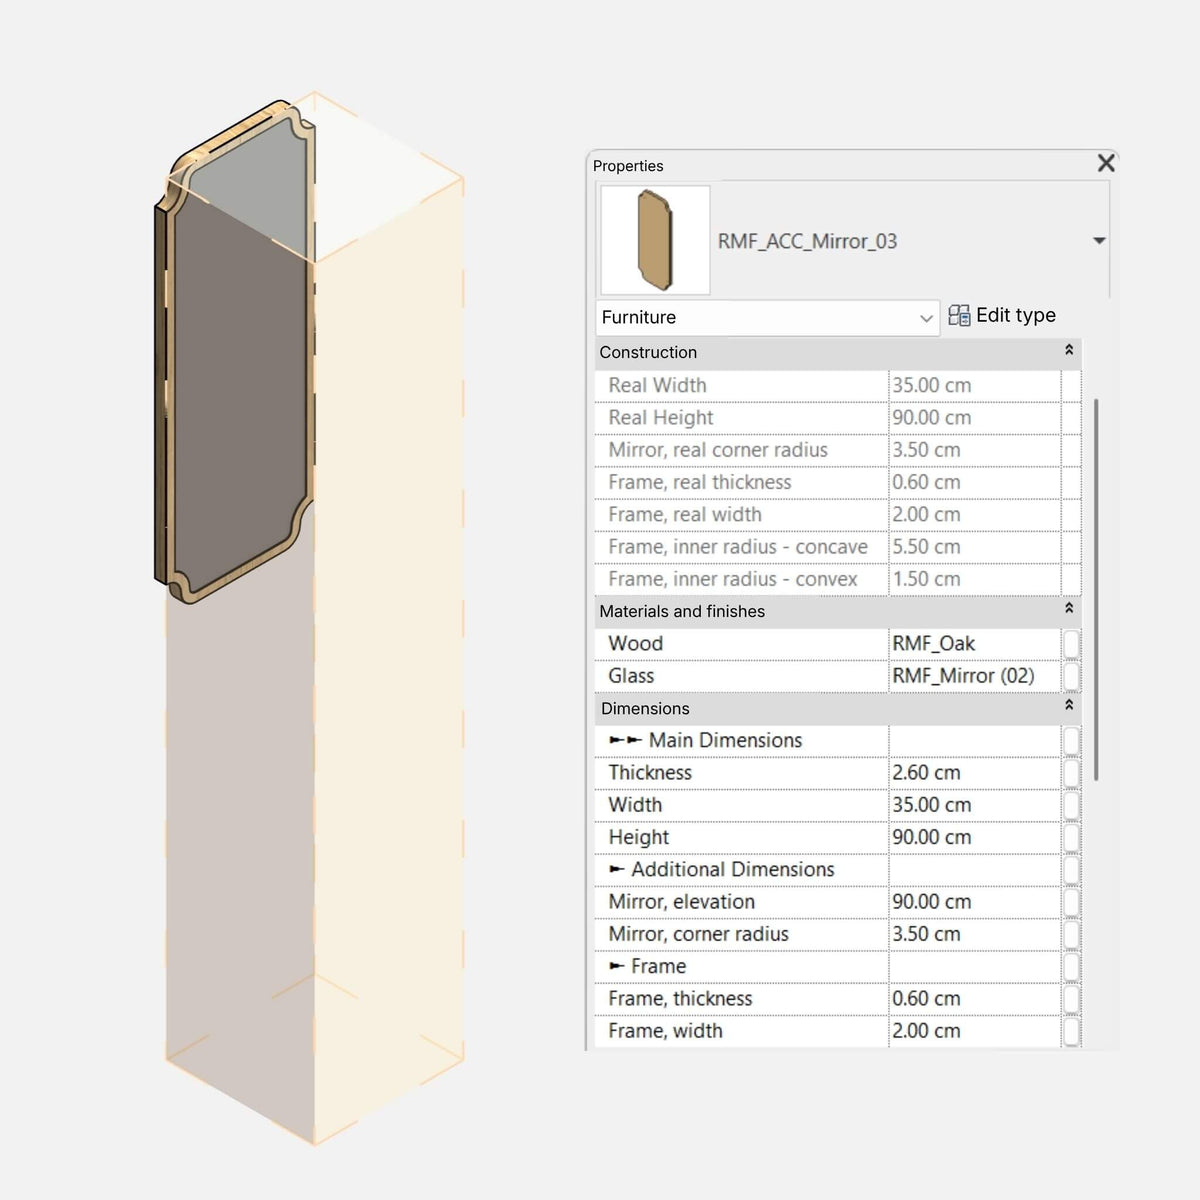
Task: Collapse the Materials and finishes section
Action: [x=1069, y=608]
